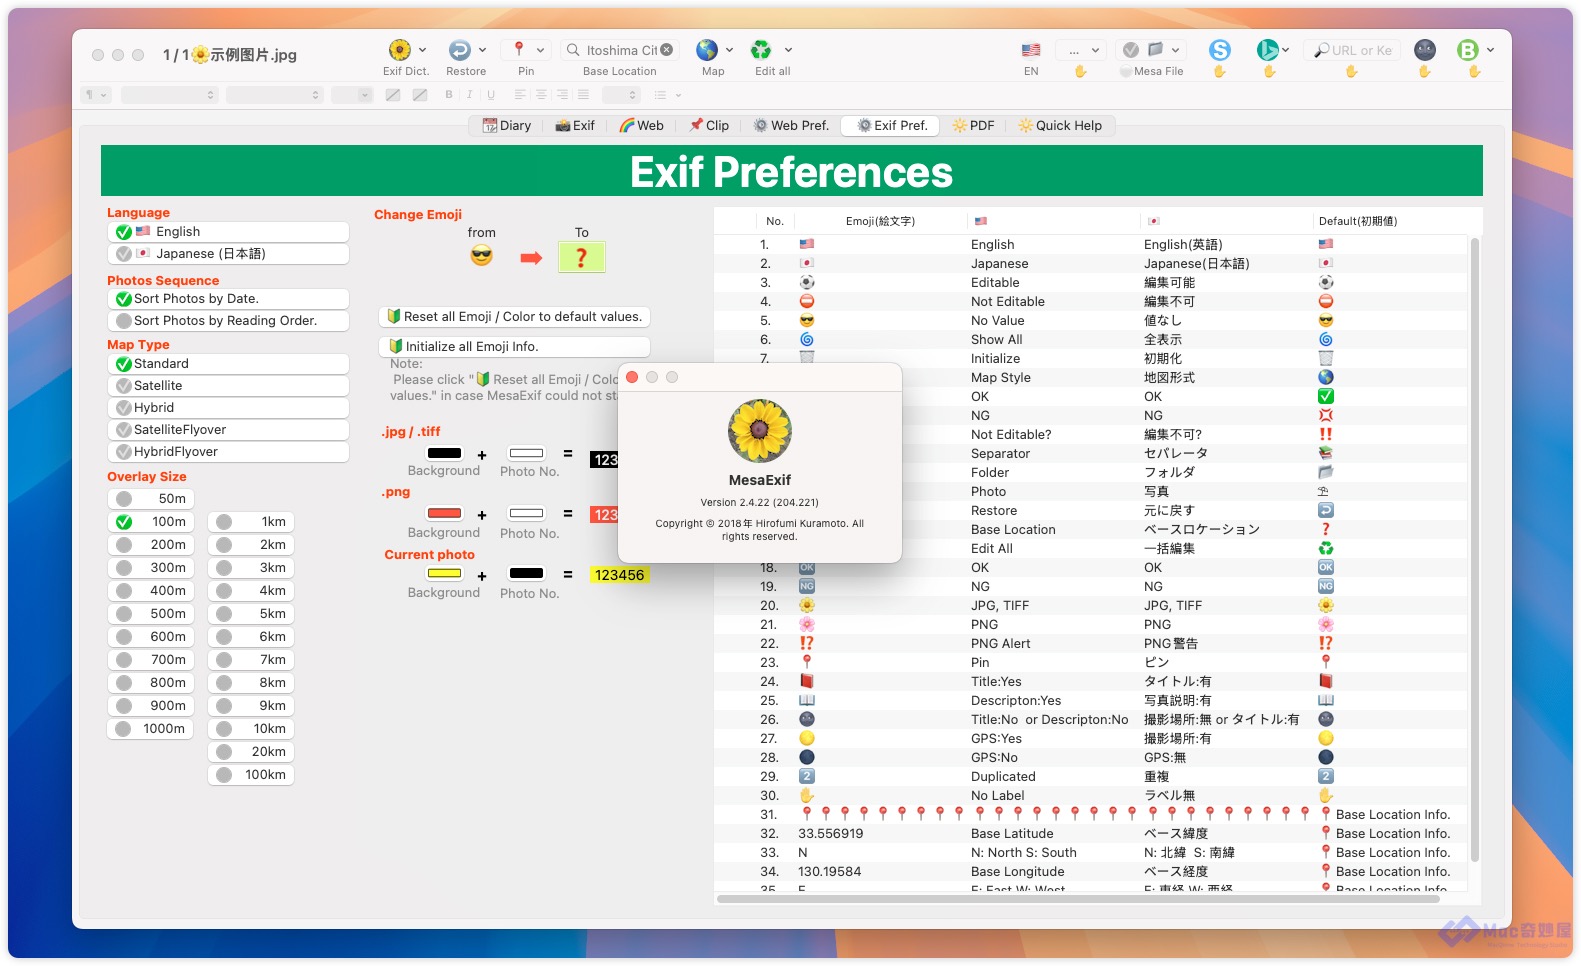Click the red .png Background color swatch
This screenshot has width=1581, height=966.
point(445,513)
